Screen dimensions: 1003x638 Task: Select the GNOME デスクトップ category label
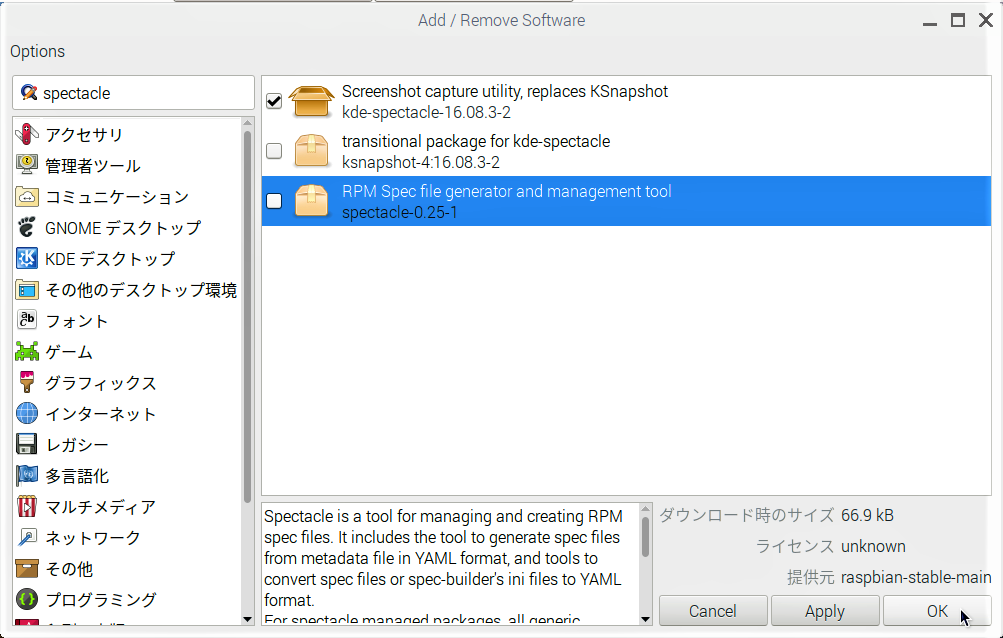point(123,228)
